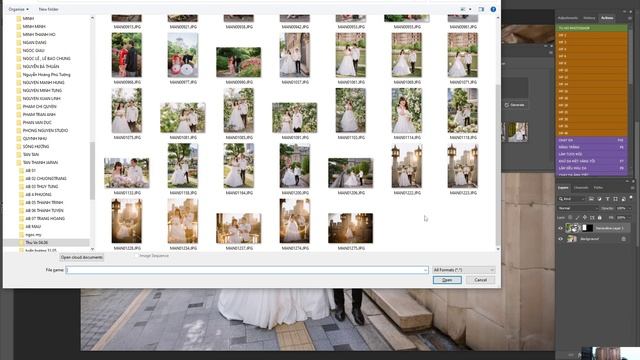Viewport: 640px width, 360px height.
Task: Open the File name history dropdown arrow
Action: point(426,270)
